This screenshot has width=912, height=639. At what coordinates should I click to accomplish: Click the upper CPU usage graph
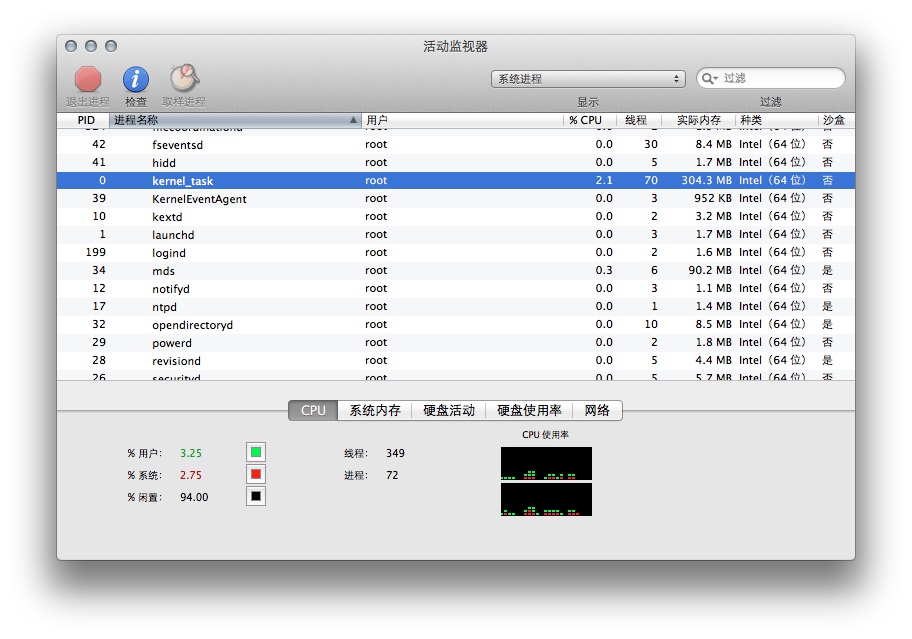coord(546,463)
